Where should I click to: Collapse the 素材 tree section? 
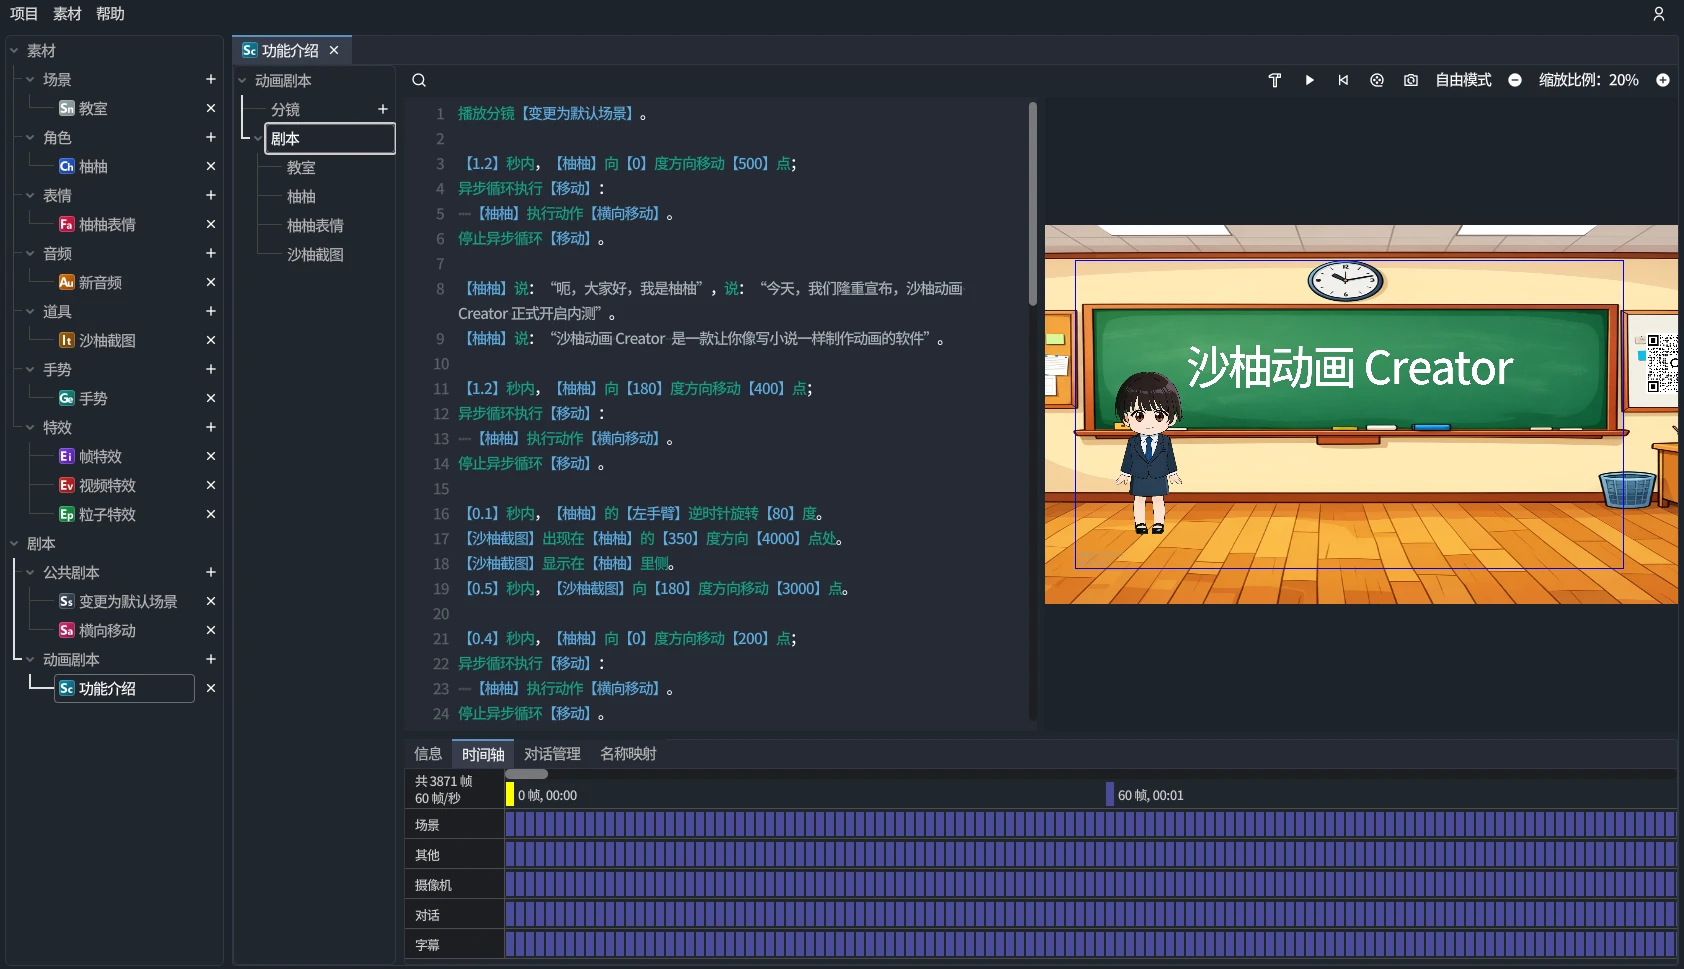(14, 50)
